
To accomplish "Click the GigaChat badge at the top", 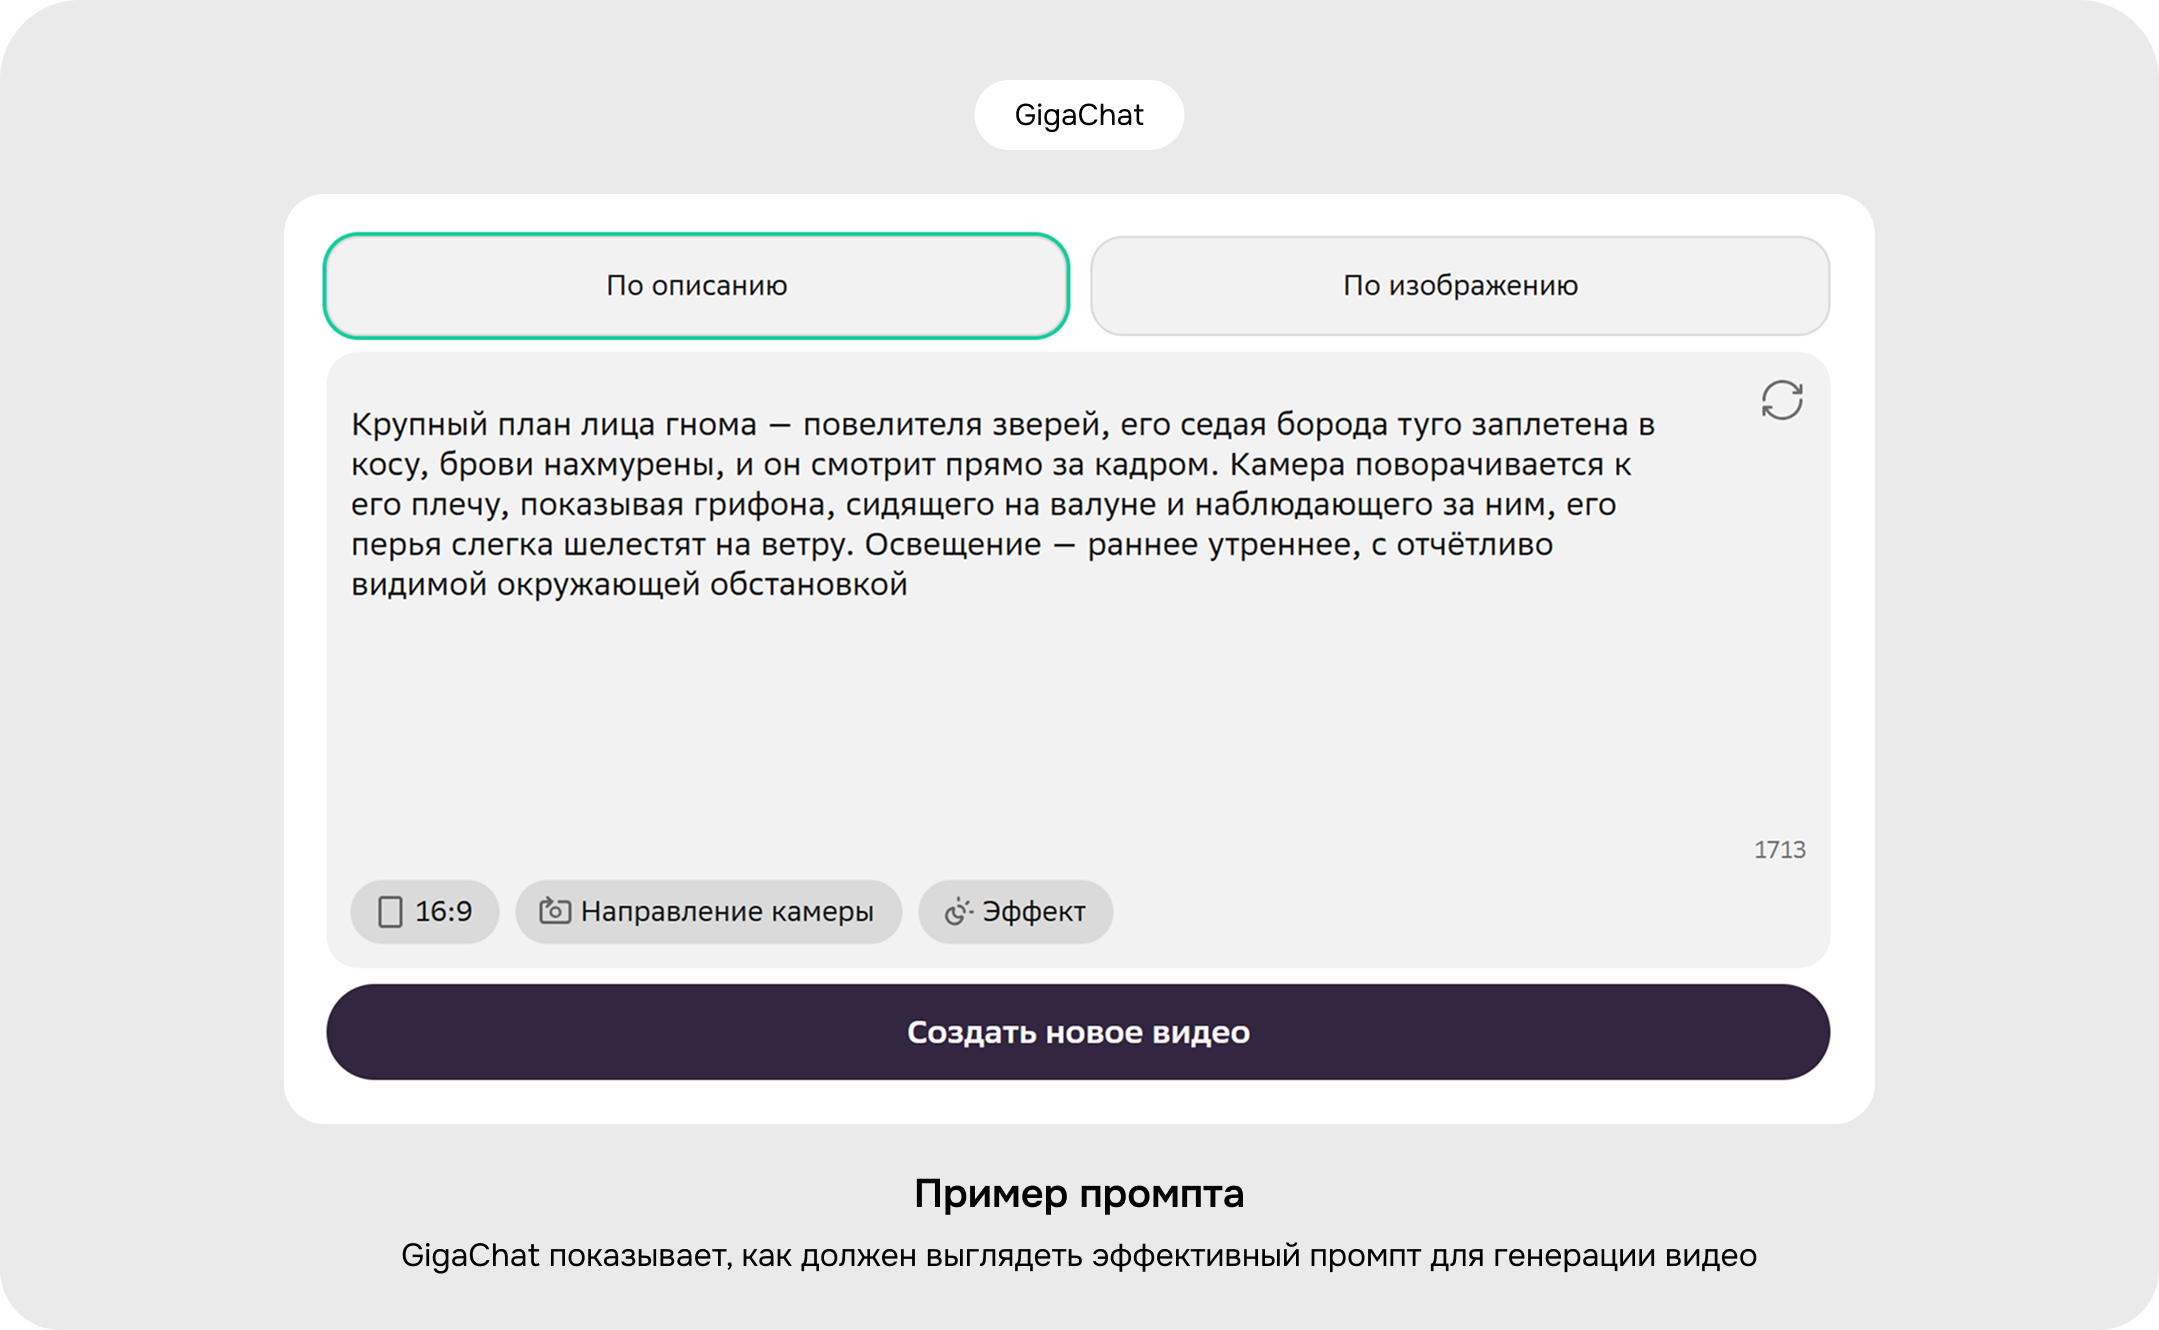I will coord(1079,114).
